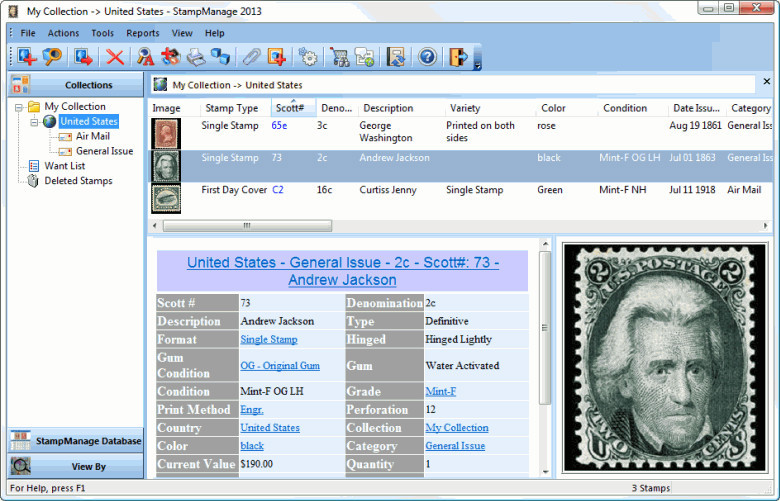The image size is (780, 501).
Task: Click the backup/refresh book icon
Action: [x=396, y=57]
